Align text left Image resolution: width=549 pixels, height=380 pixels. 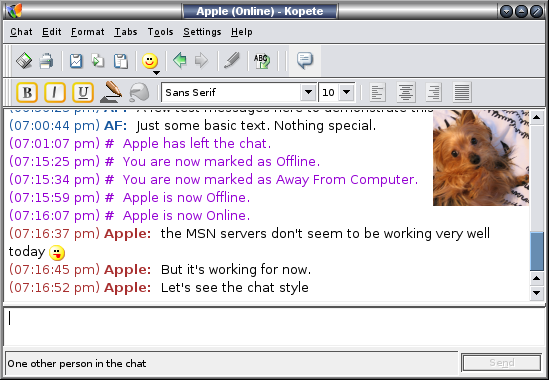pyautogui.click(x=378, y=92)
